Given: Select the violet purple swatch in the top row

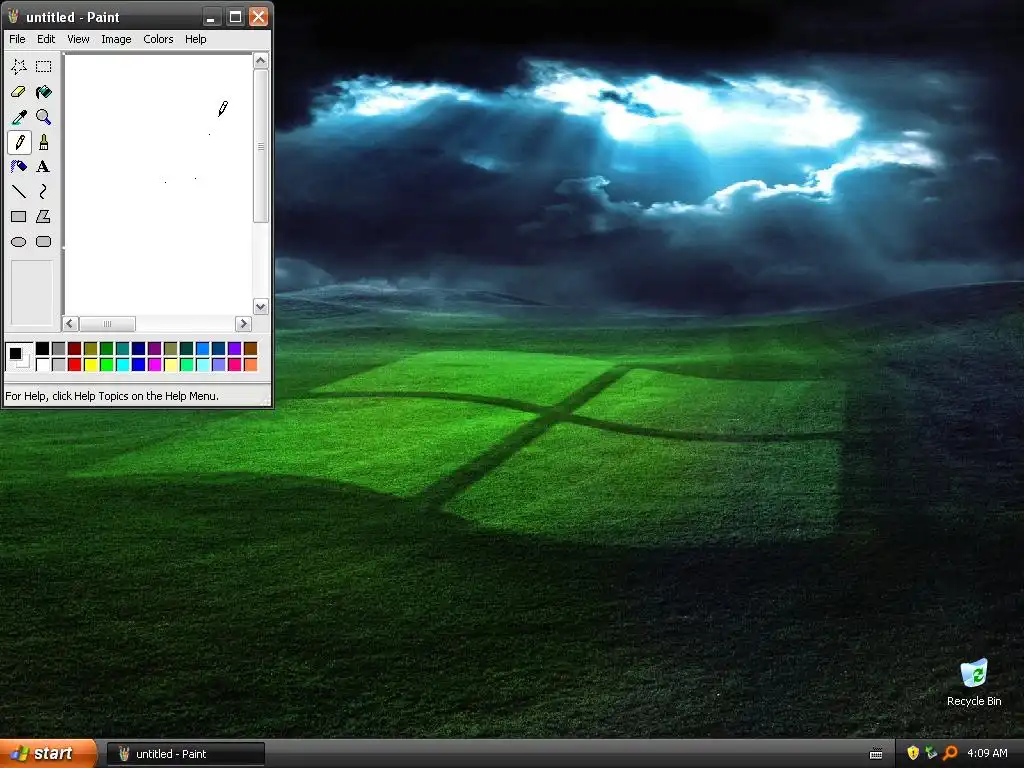Looking at the screenshot, I should pyautogui.click(x=234, y=349).
